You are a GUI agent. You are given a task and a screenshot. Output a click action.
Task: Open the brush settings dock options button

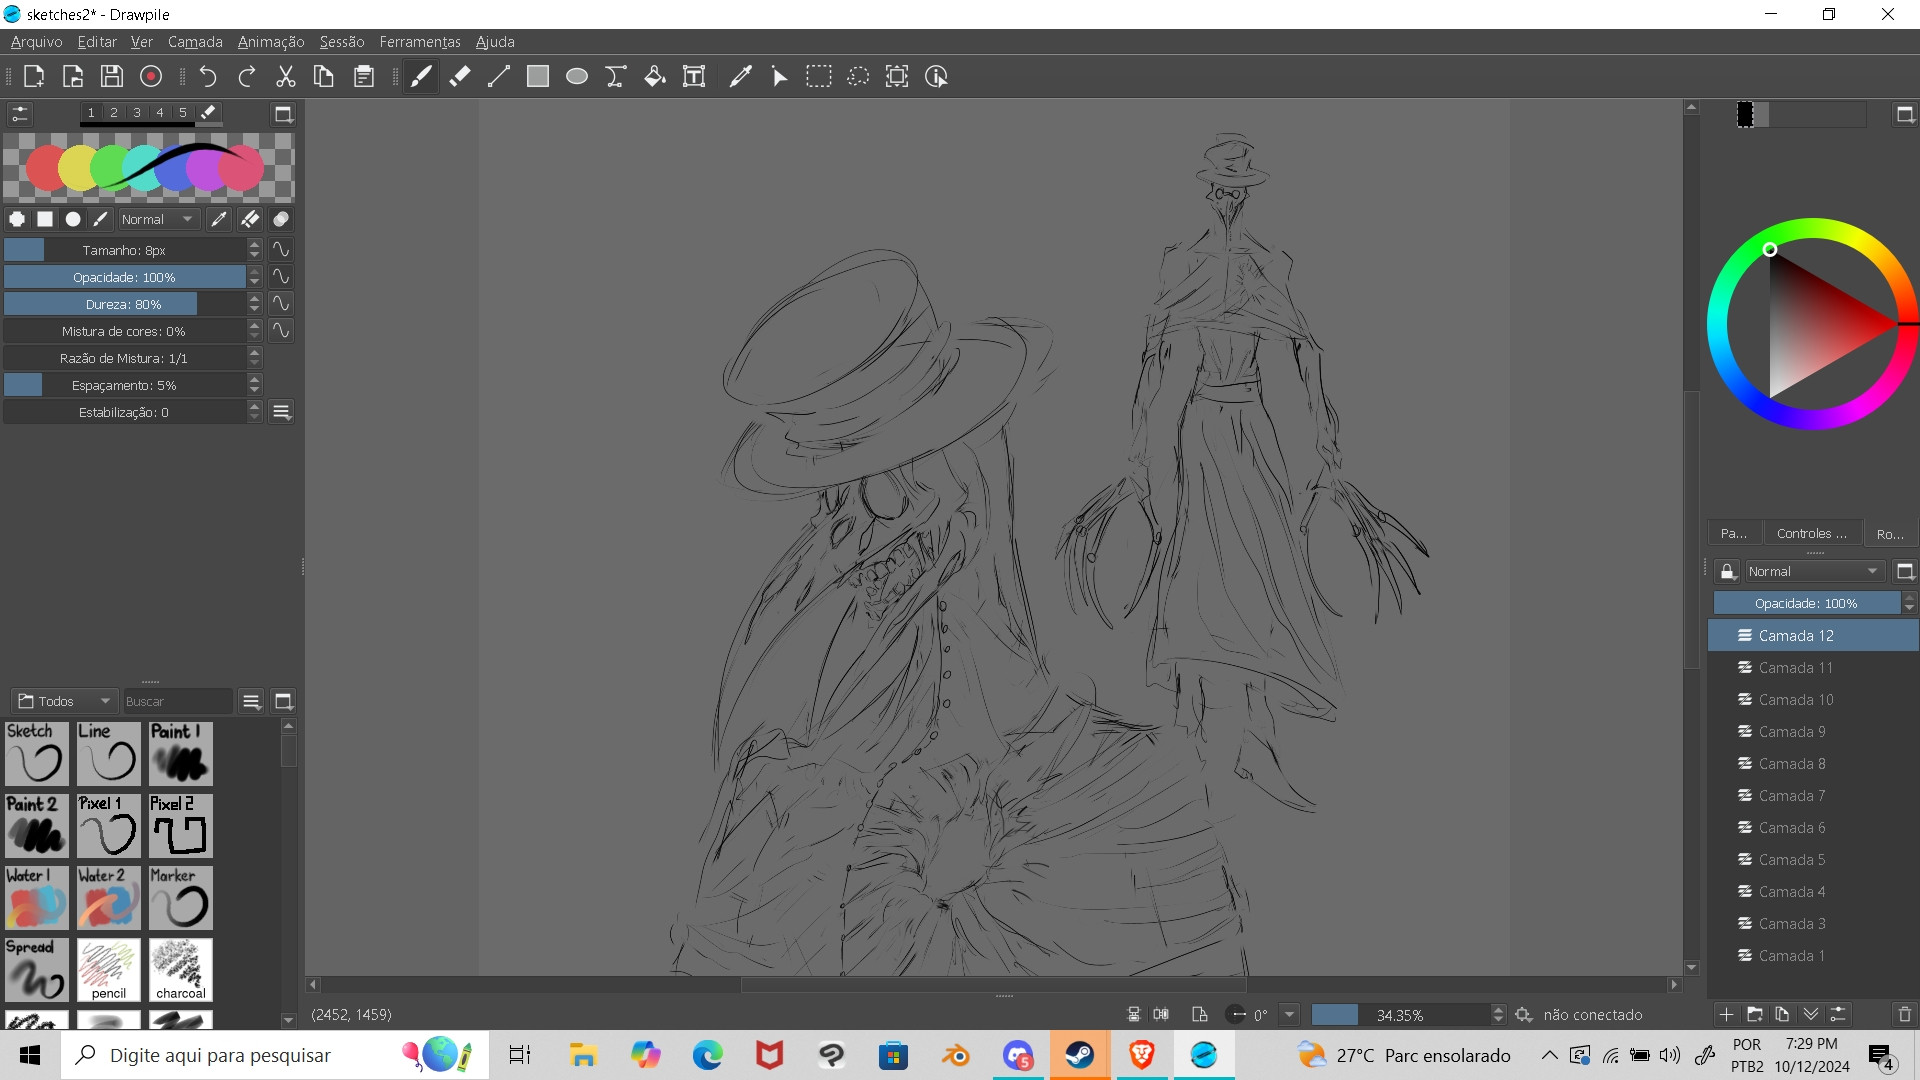283,114
